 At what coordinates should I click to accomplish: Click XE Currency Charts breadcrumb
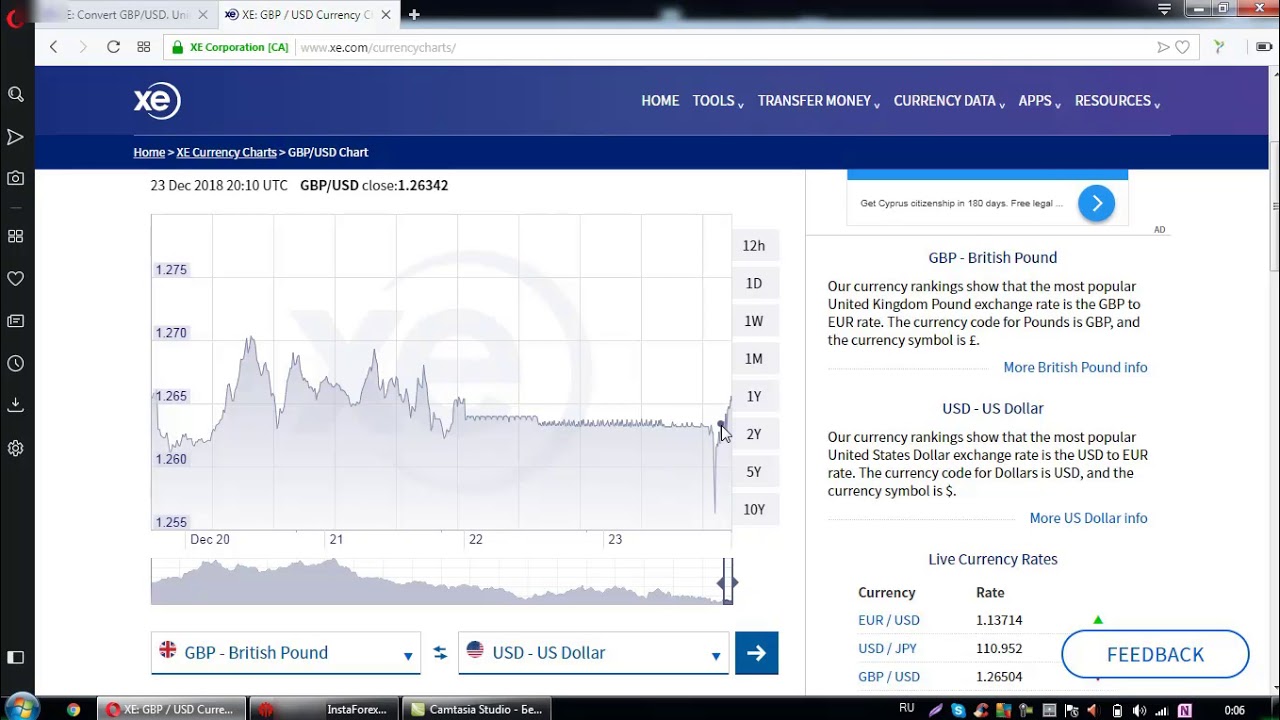coord(226,152)
